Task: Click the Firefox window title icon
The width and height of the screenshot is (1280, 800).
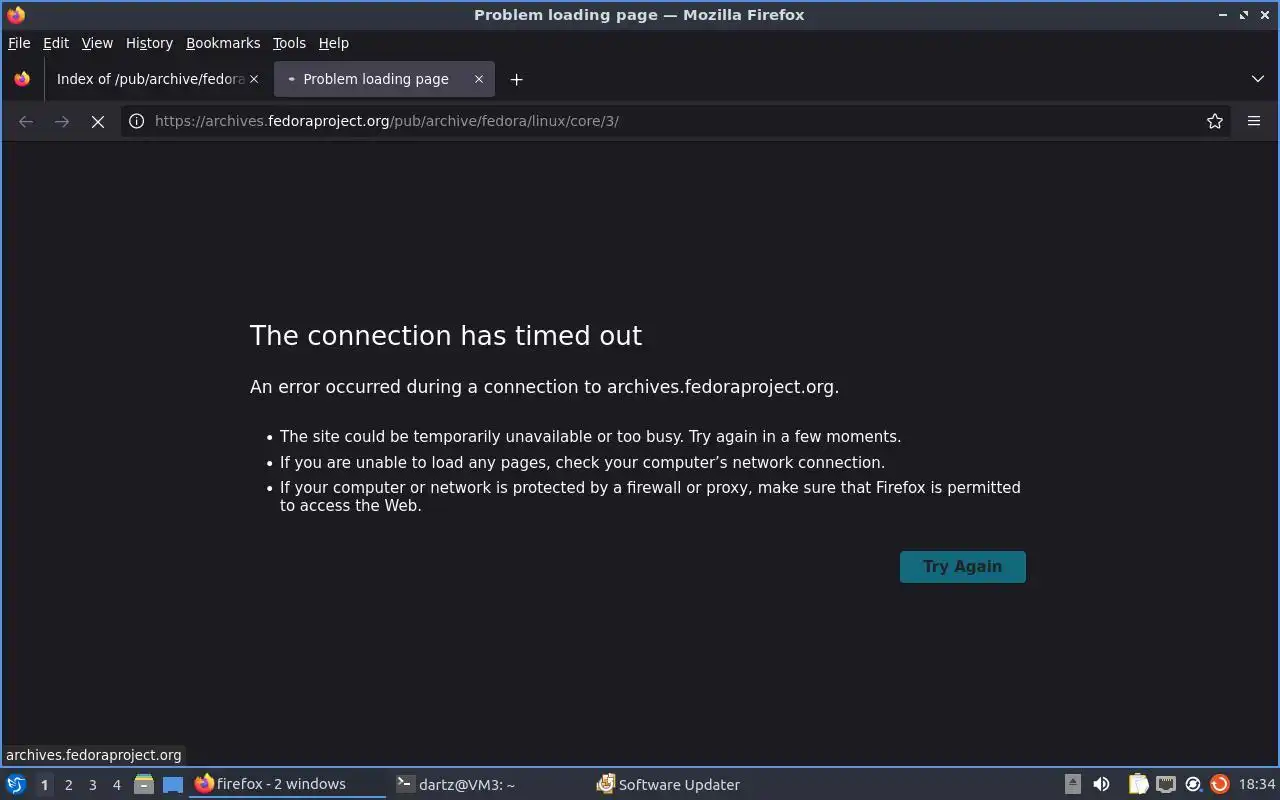Action: tap(16, 15)
